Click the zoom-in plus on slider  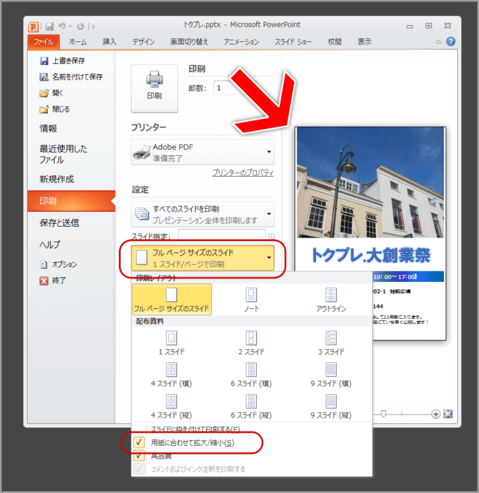[435, 414]
